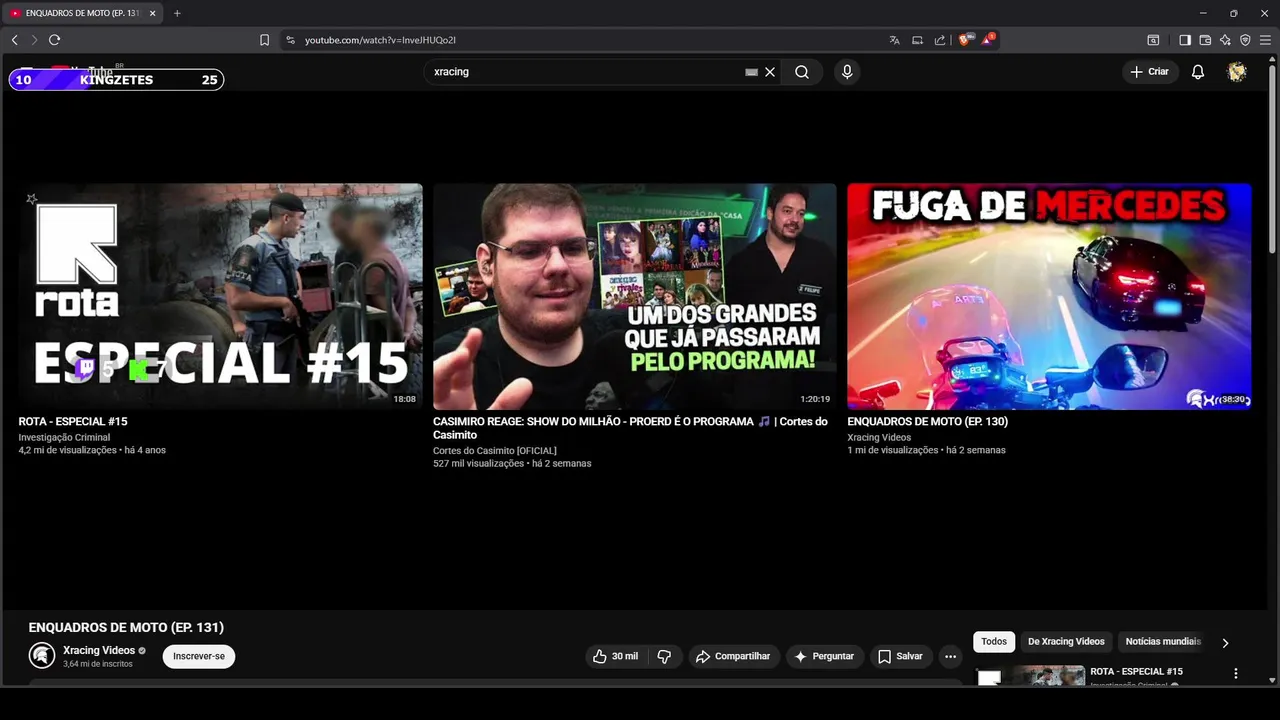1280x720 pixels.
Task: Open Cortes do Casimito [OFICIAL] channel
Action: coord(495,451)
